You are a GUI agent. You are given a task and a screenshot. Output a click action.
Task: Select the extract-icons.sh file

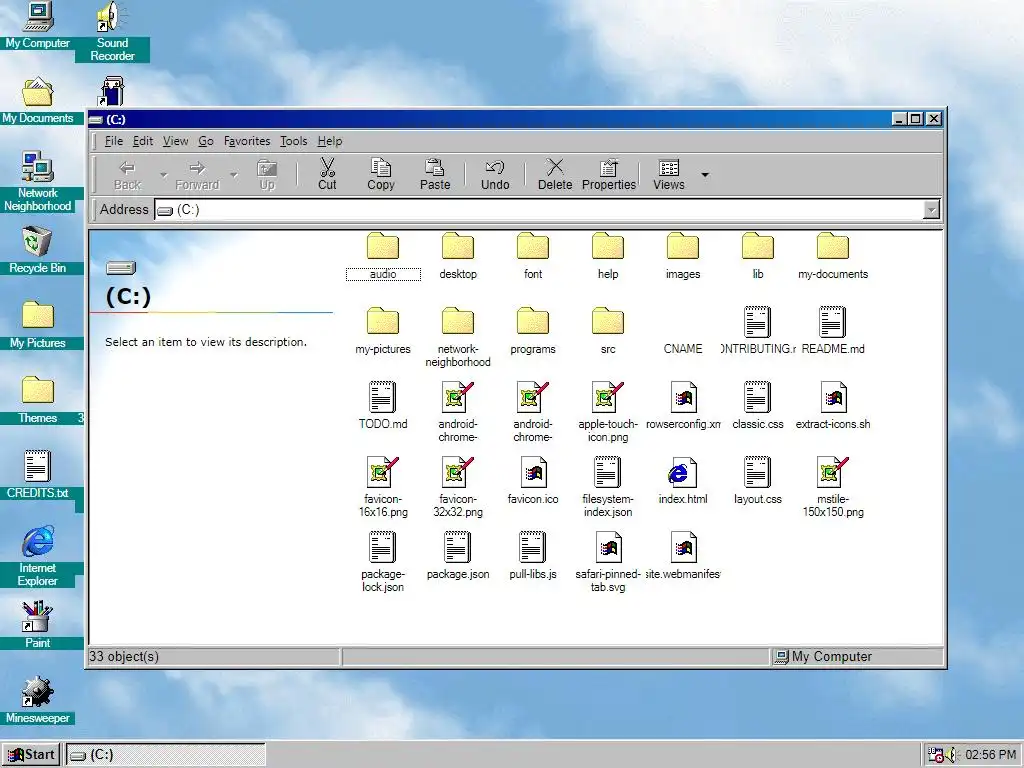833,406
